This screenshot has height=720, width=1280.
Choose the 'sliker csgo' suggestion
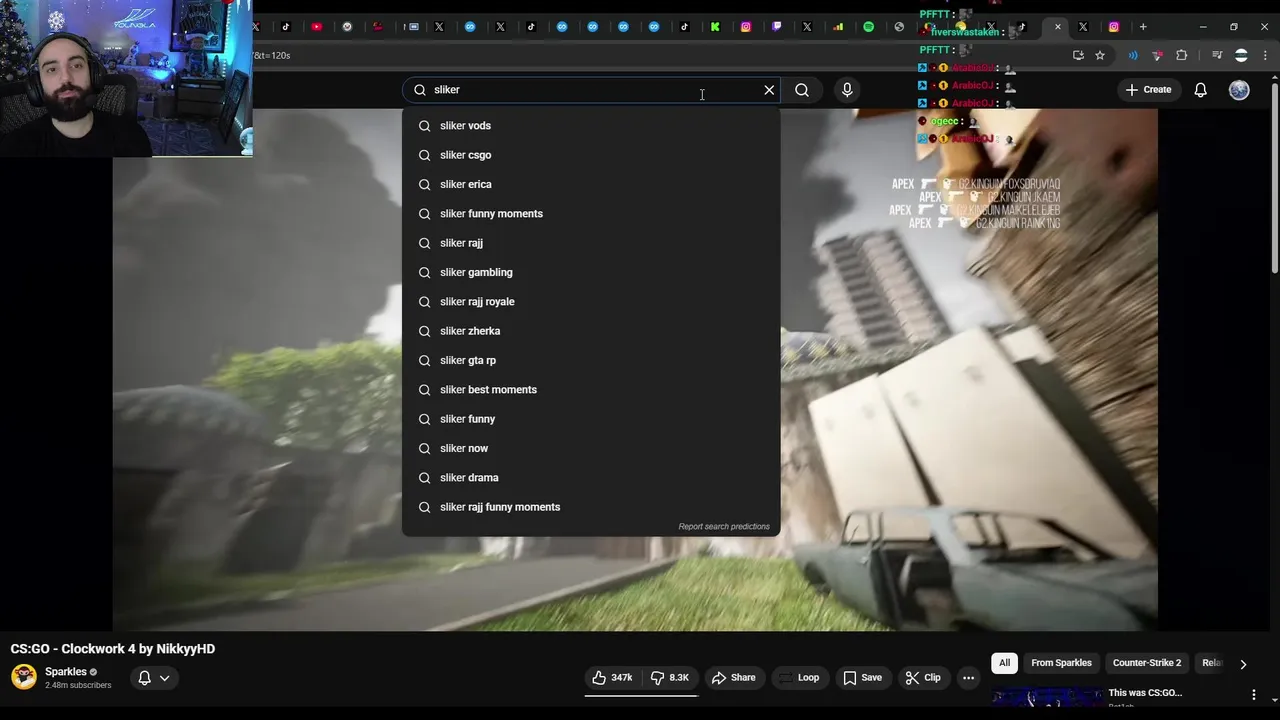(591, 155)
